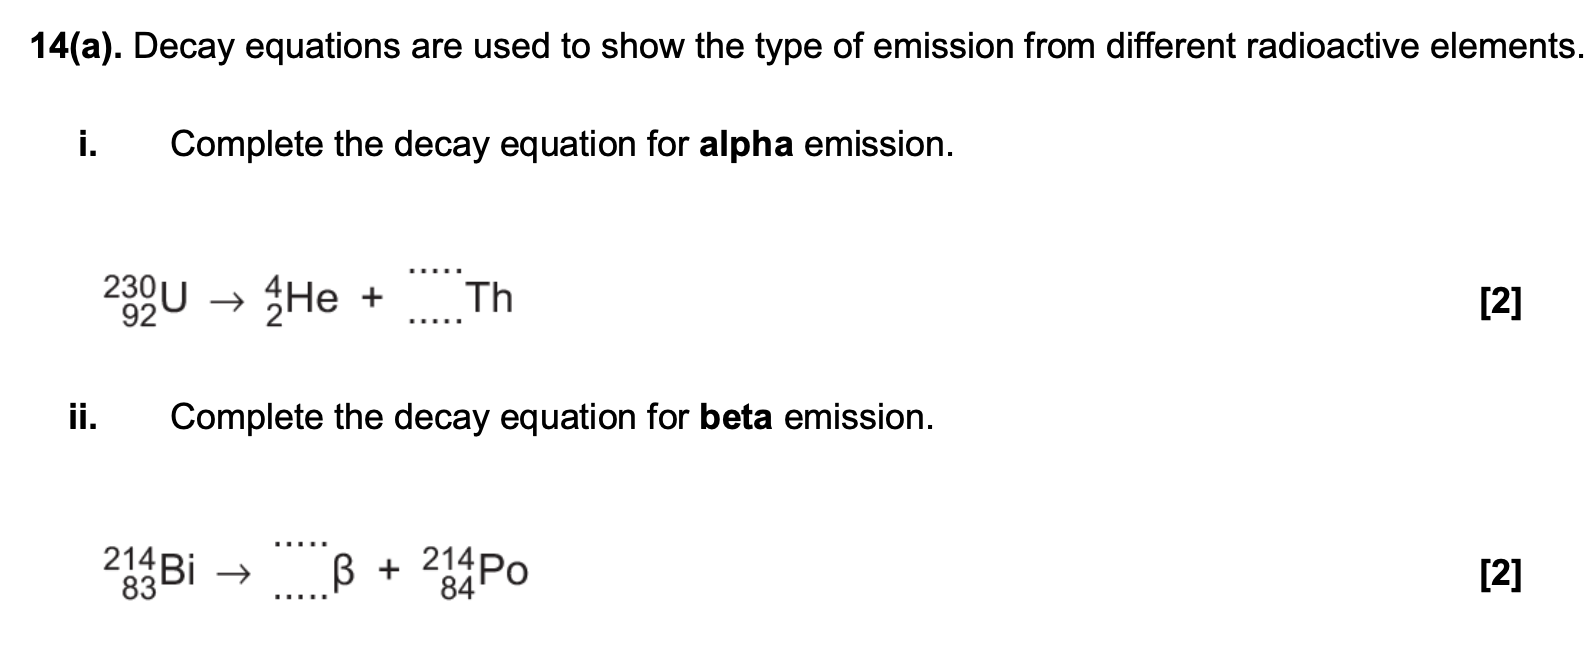Image resolution: width=1594 pixels, height=654 pixels.
Task: Click the lower dotted blank before Th
Action: [436, 323]
